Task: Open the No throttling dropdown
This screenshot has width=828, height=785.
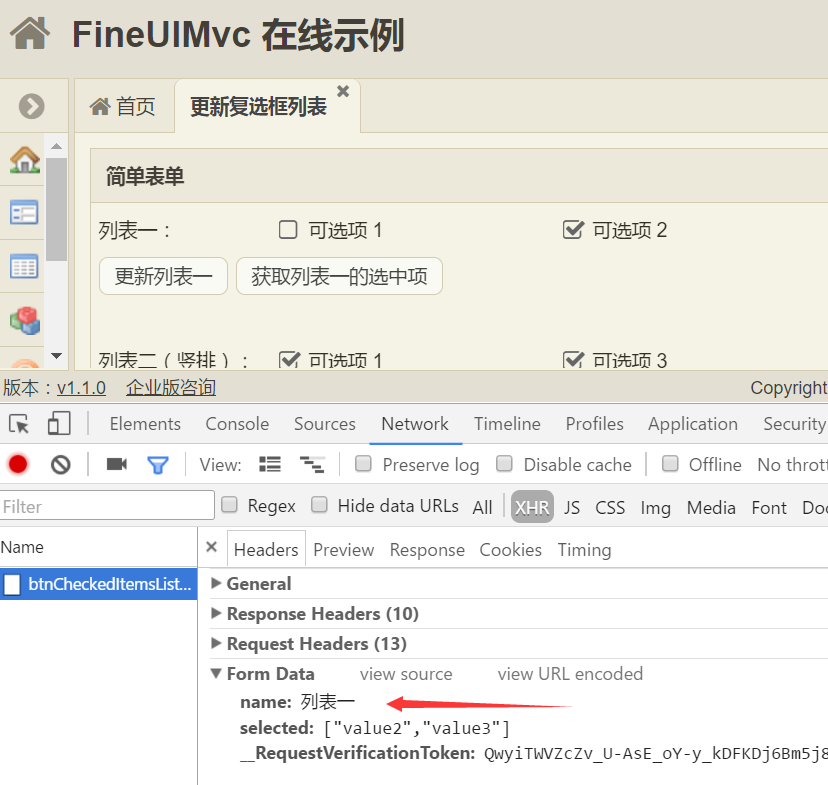Action: pos(792,465)
